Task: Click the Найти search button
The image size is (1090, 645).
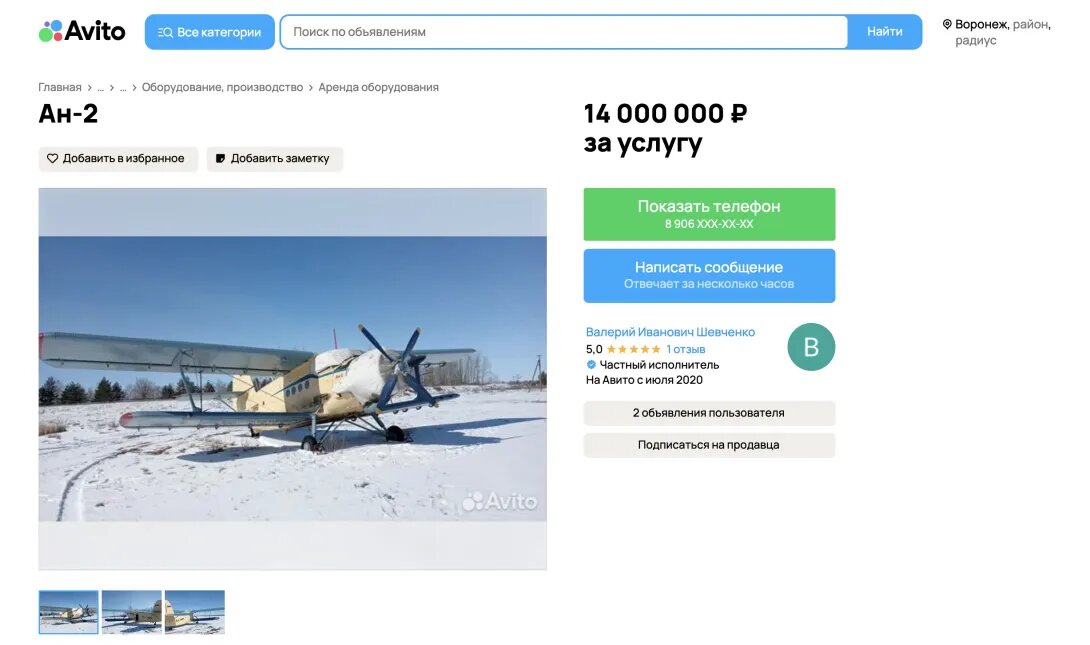Action: pos(884,32)
